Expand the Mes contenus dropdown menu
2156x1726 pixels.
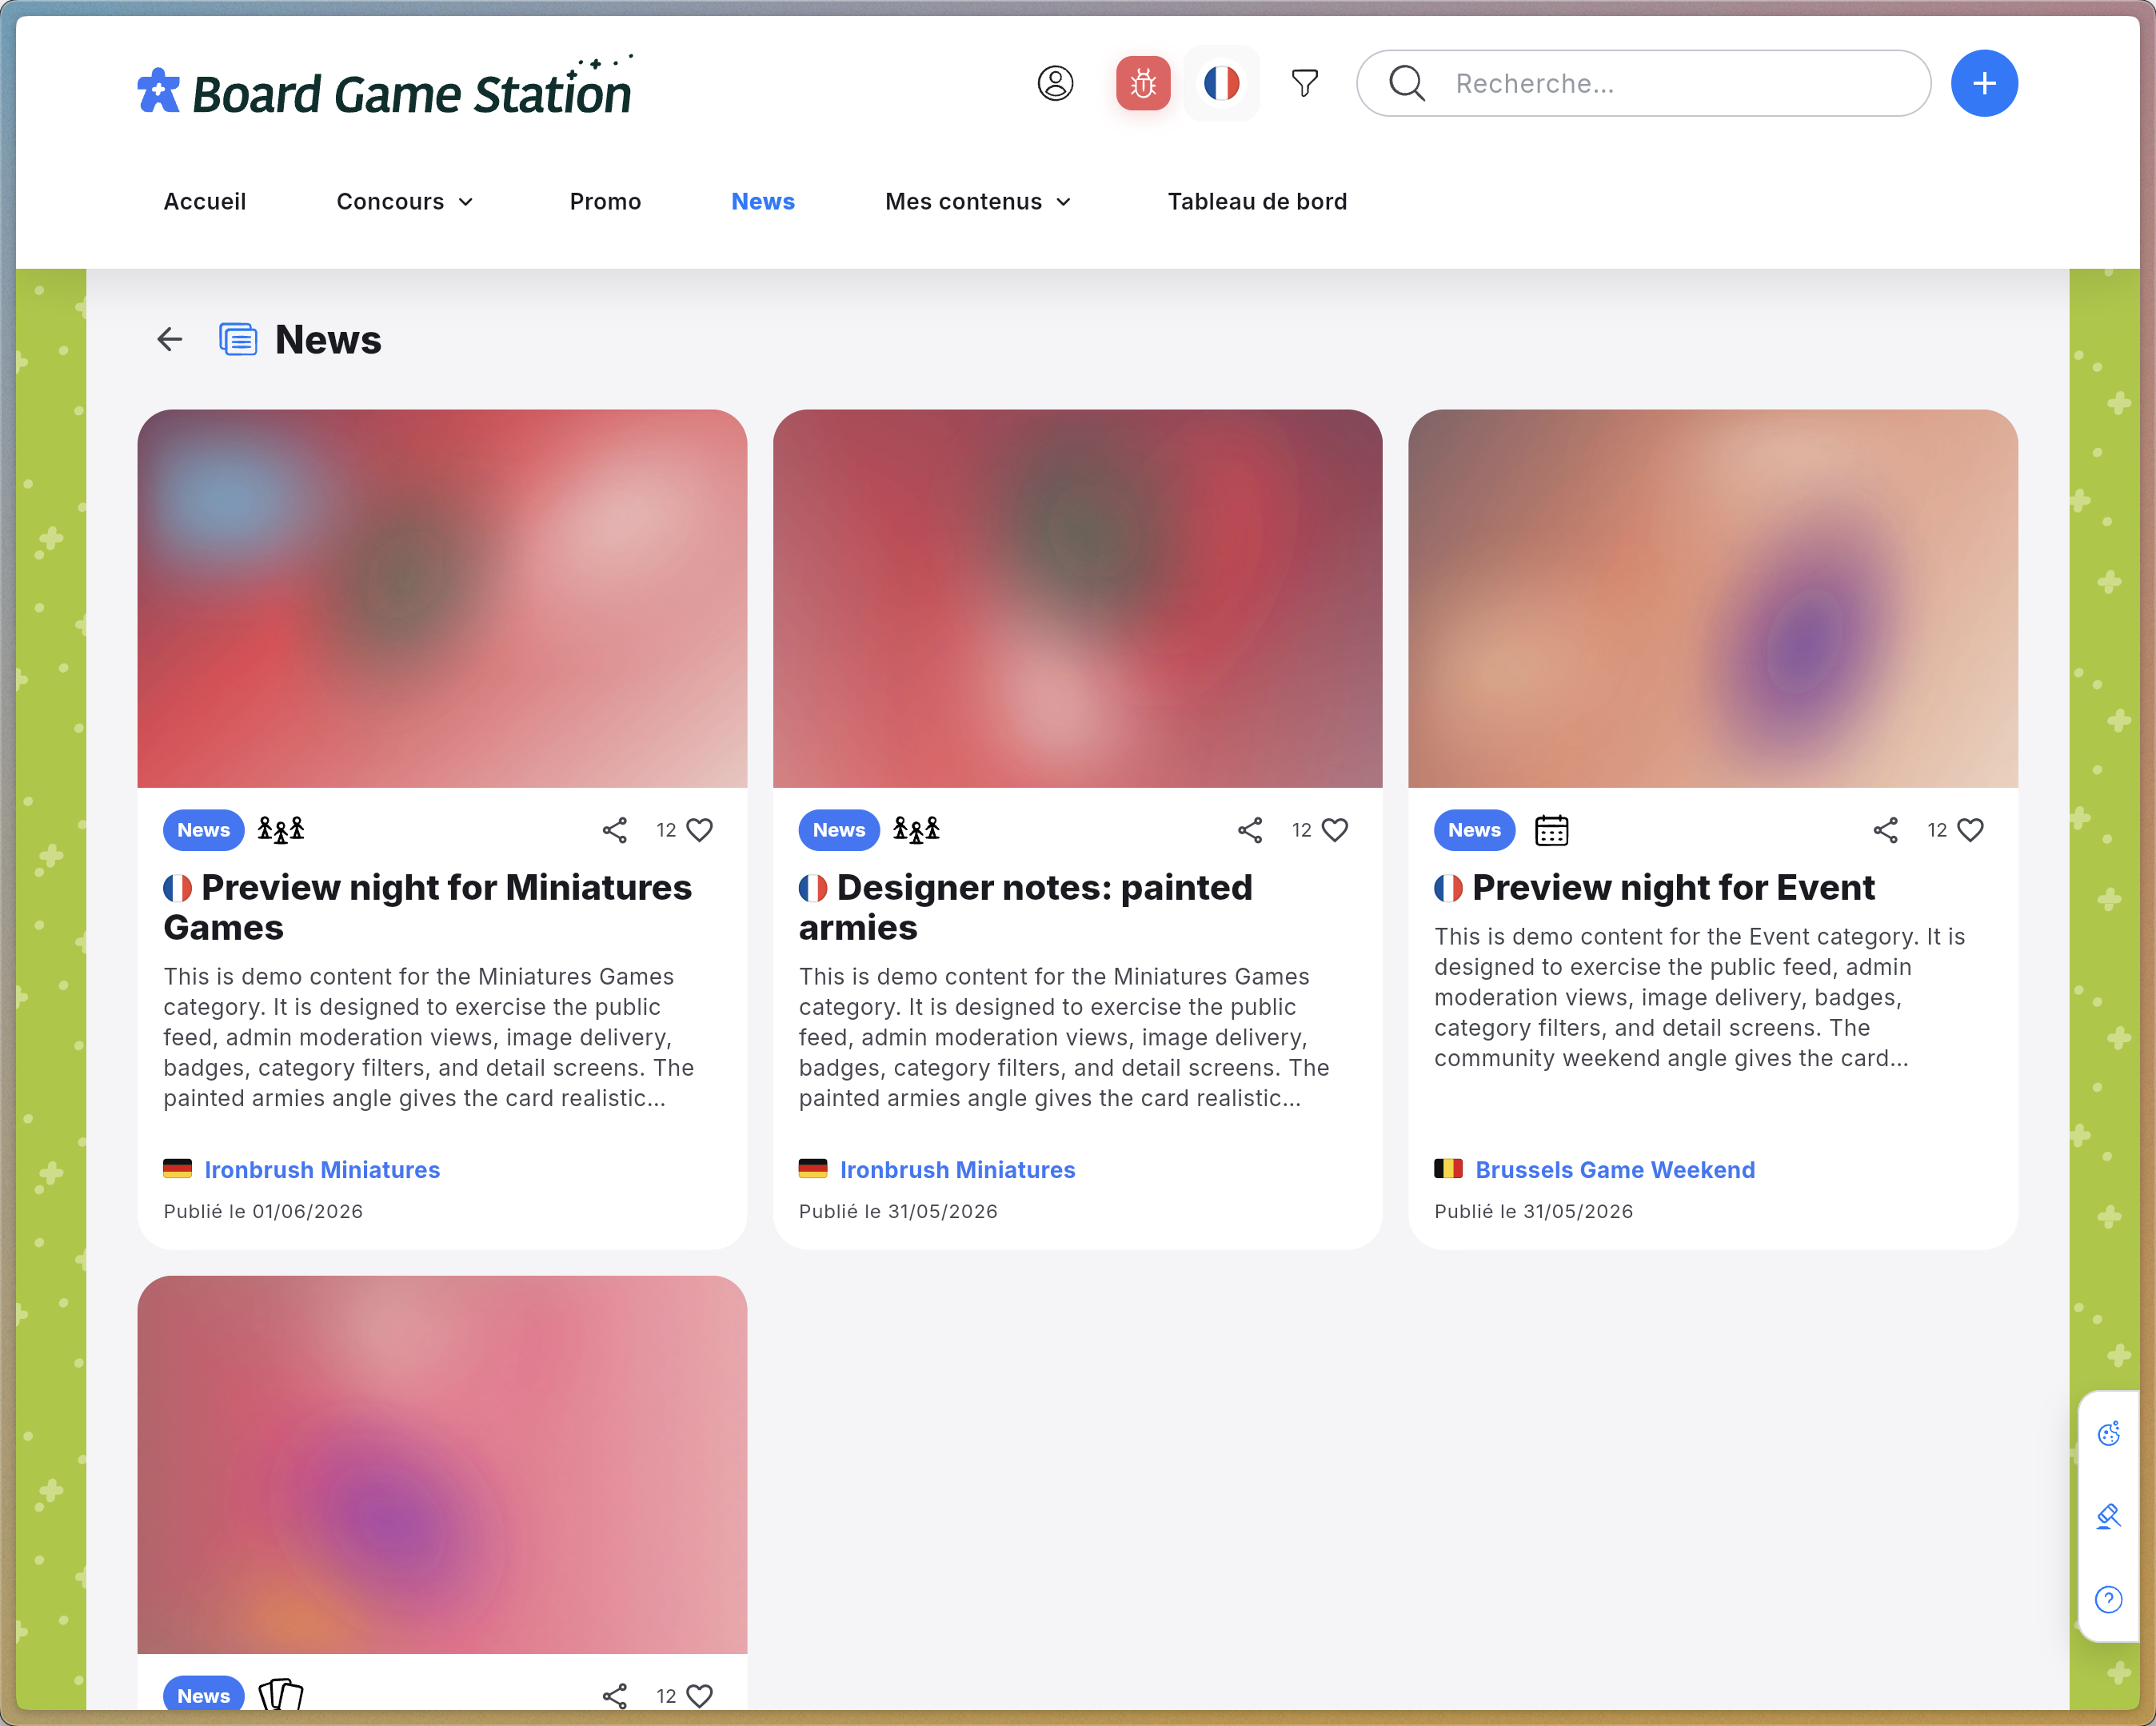pyautogui.click(x=978, y=202)
